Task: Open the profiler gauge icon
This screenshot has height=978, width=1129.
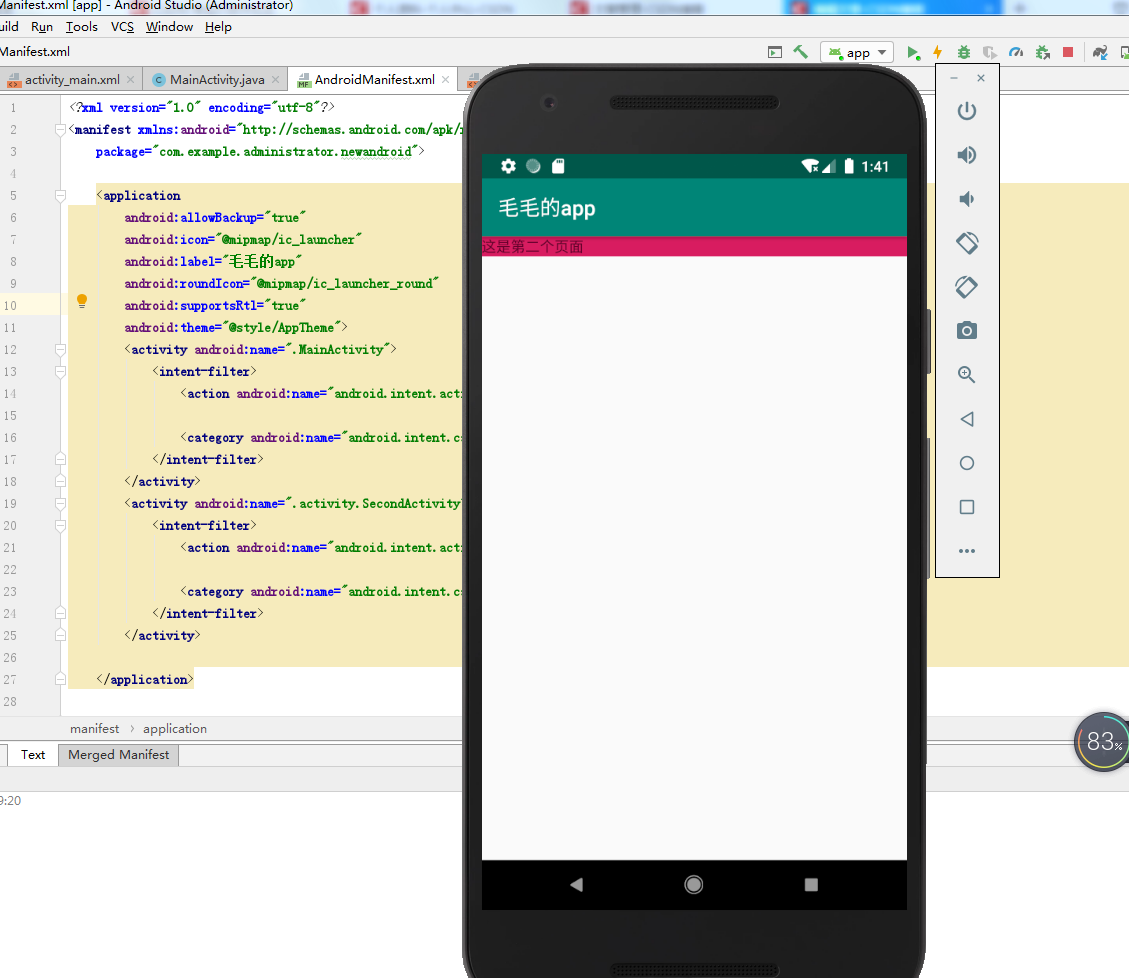Action: coord(1016,52)
